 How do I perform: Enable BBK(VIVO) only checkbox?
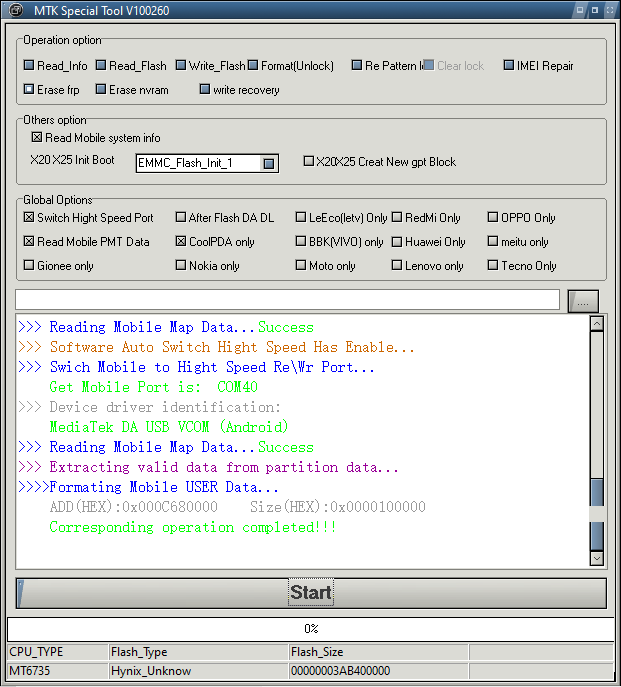(301, 241)
